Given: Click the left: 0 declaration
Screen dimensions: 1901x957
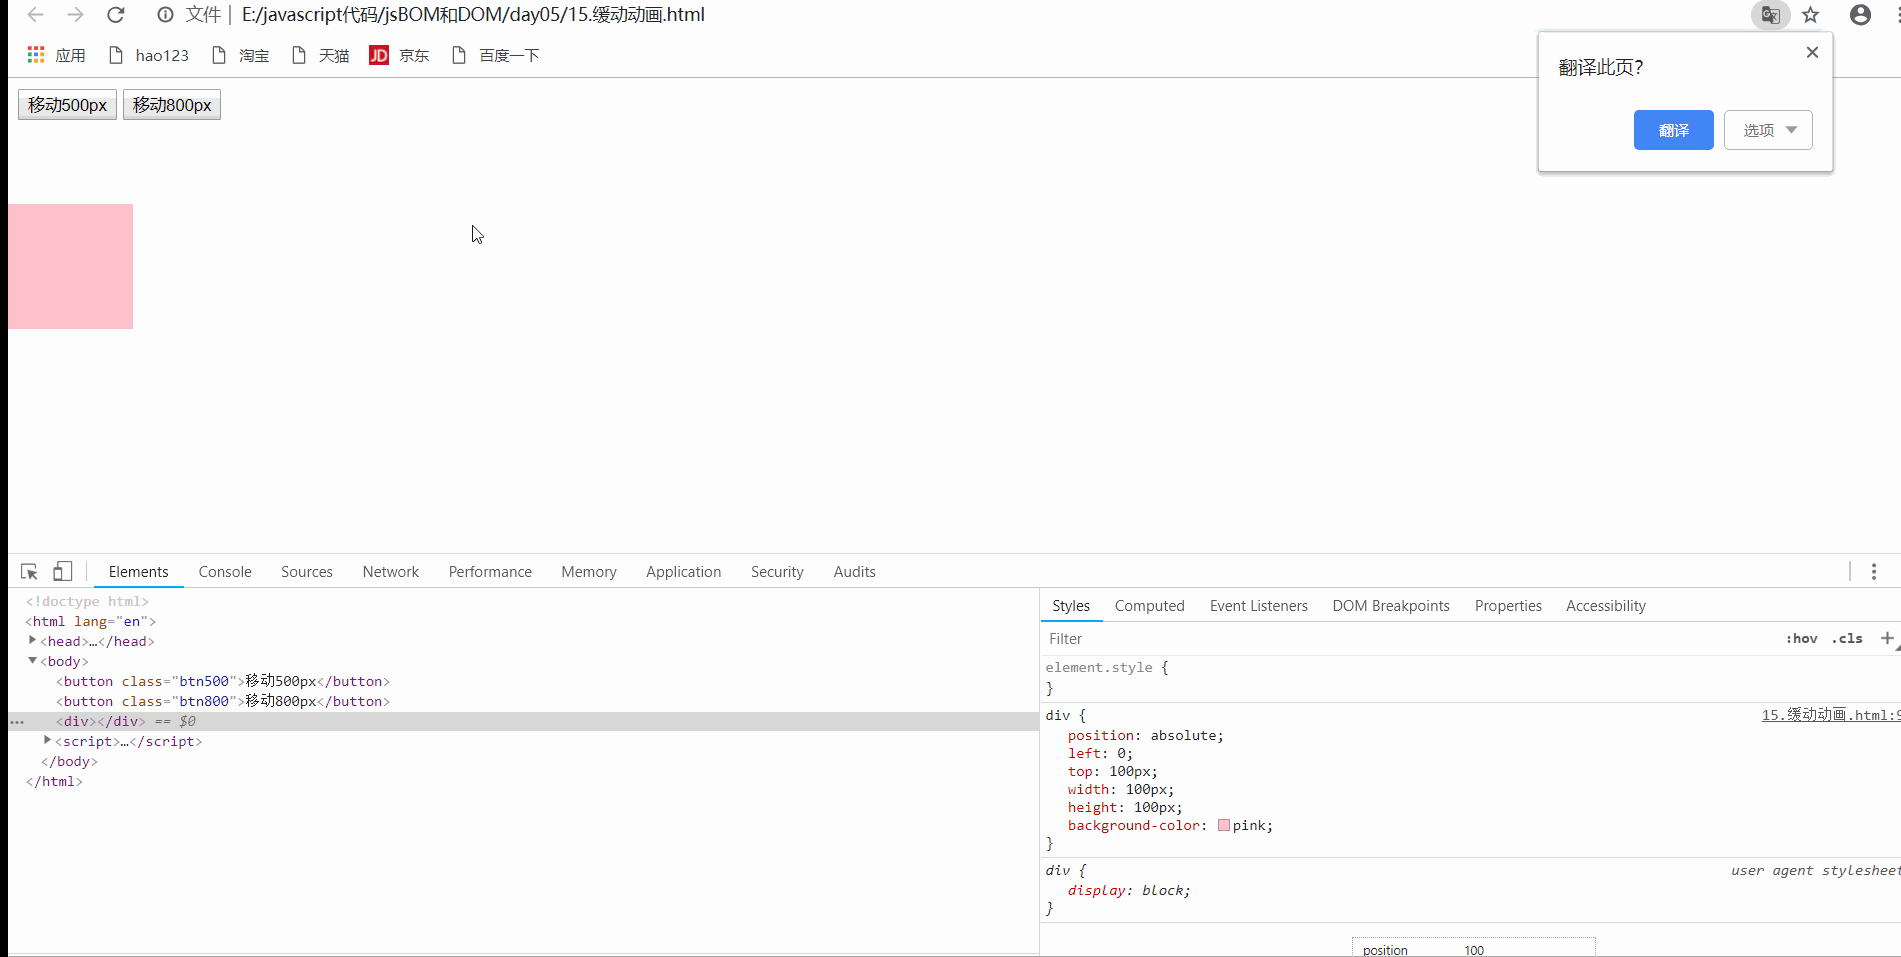Looking at the screenshot, I should point(1100,753).
